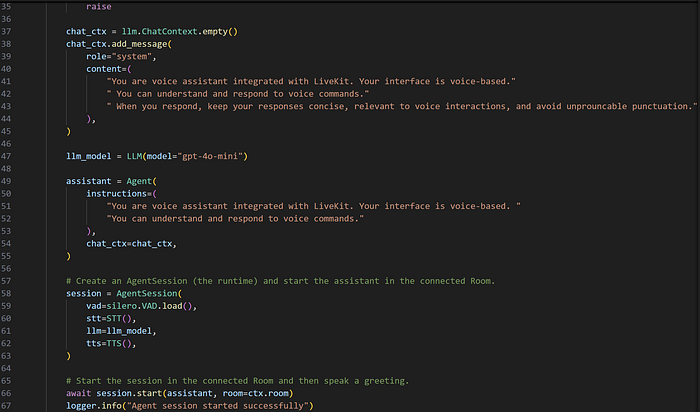Click the 'chat_ctx.add_message(' line
The width and height of the screenshot is (700, 412).
click(119, 44)
